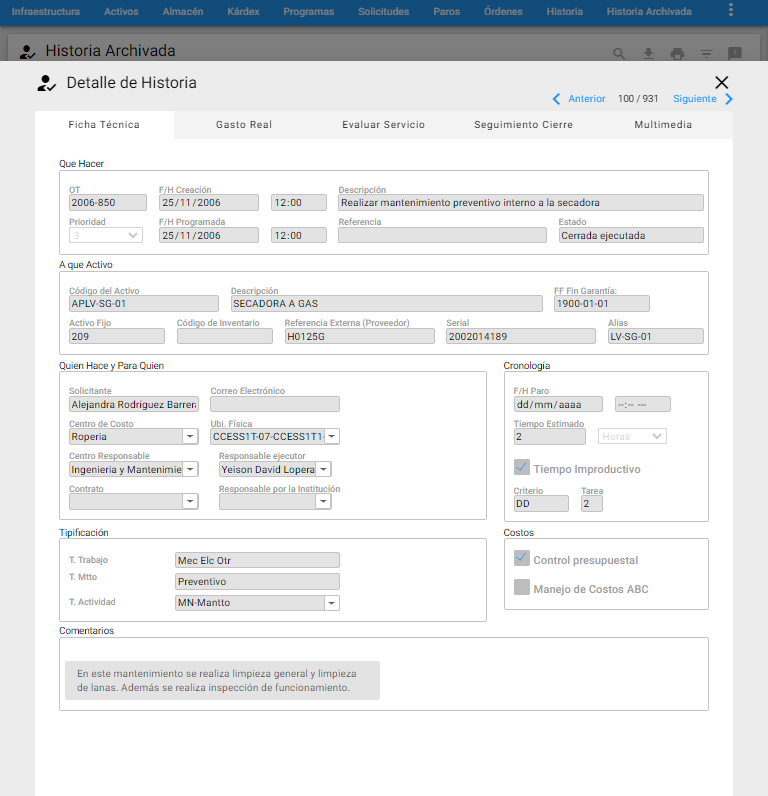Switch to the Ficha Técnica tab
Image resolution: width=768 pixels, height=796 pixels.
[x=104, y=125]
